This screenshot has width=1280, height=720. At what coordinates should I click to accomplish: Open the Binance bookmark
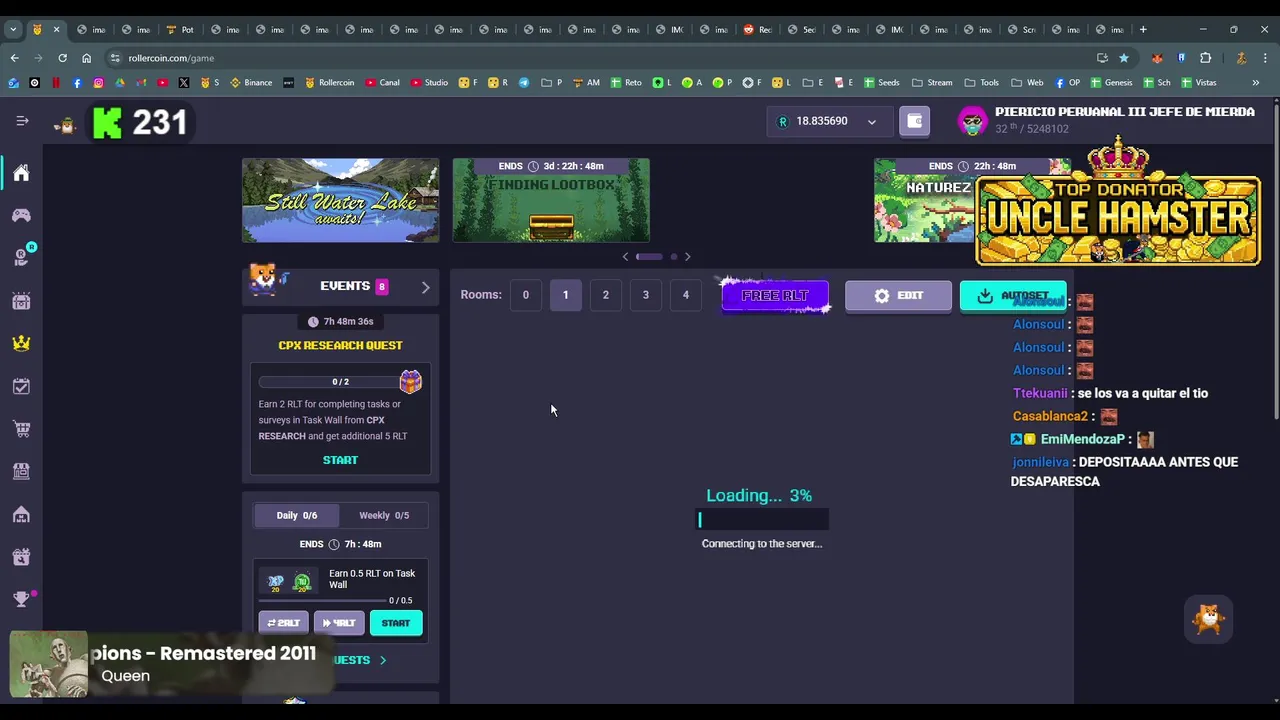[251, 82]
